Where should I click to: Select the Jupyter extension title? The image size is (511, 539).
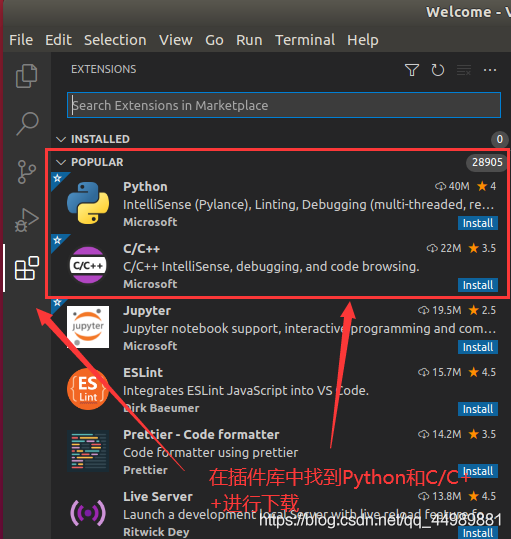point(147,311)
